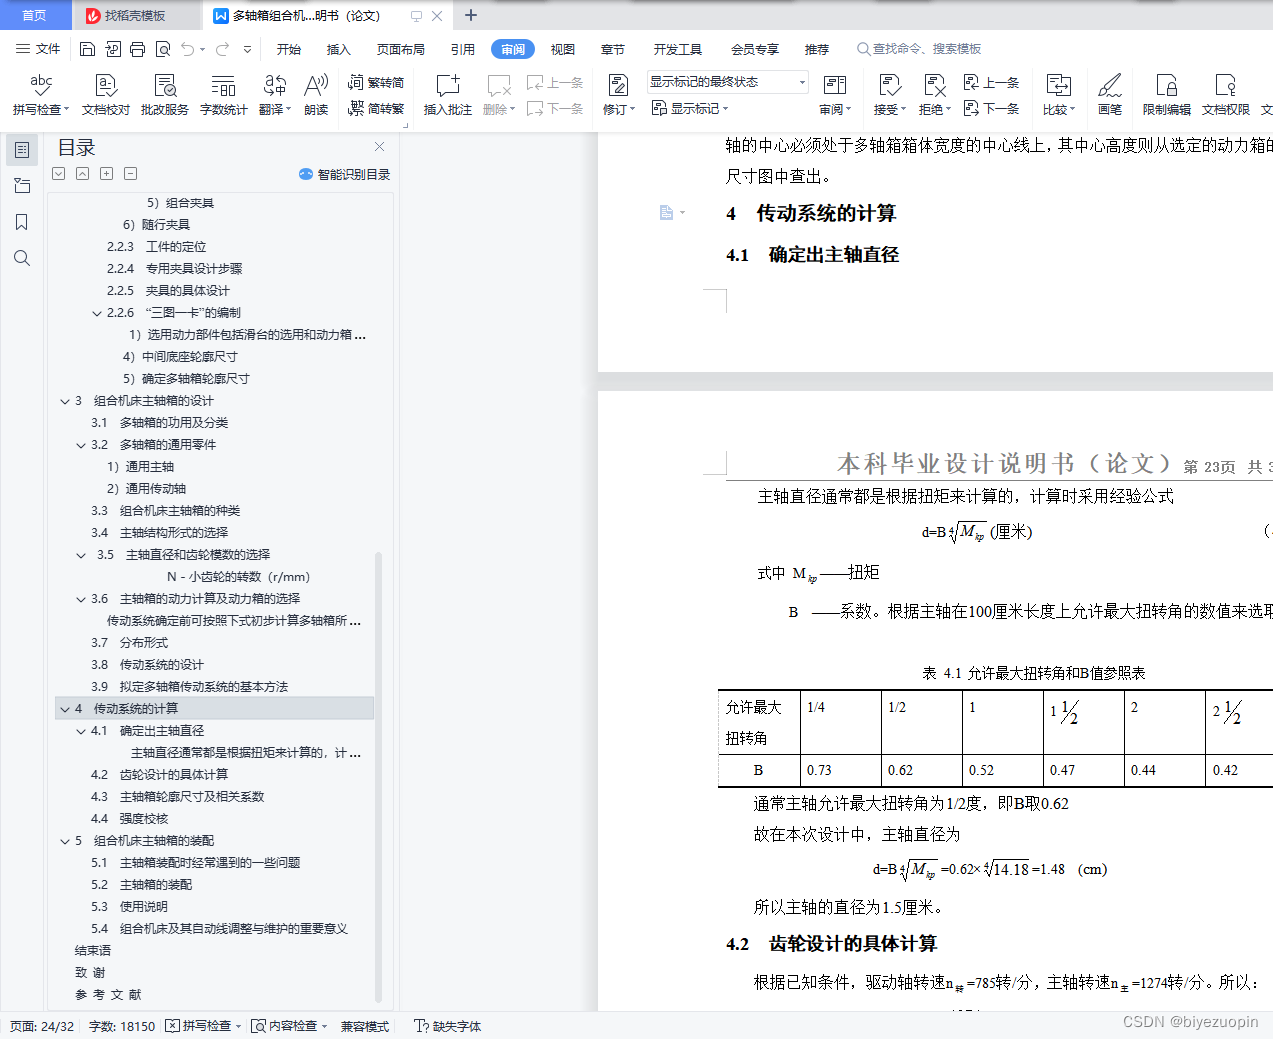This screenshot has width=1273, height=1039.
Task: Collapse section 3.5 in the outline
Action: click(81, 555)
